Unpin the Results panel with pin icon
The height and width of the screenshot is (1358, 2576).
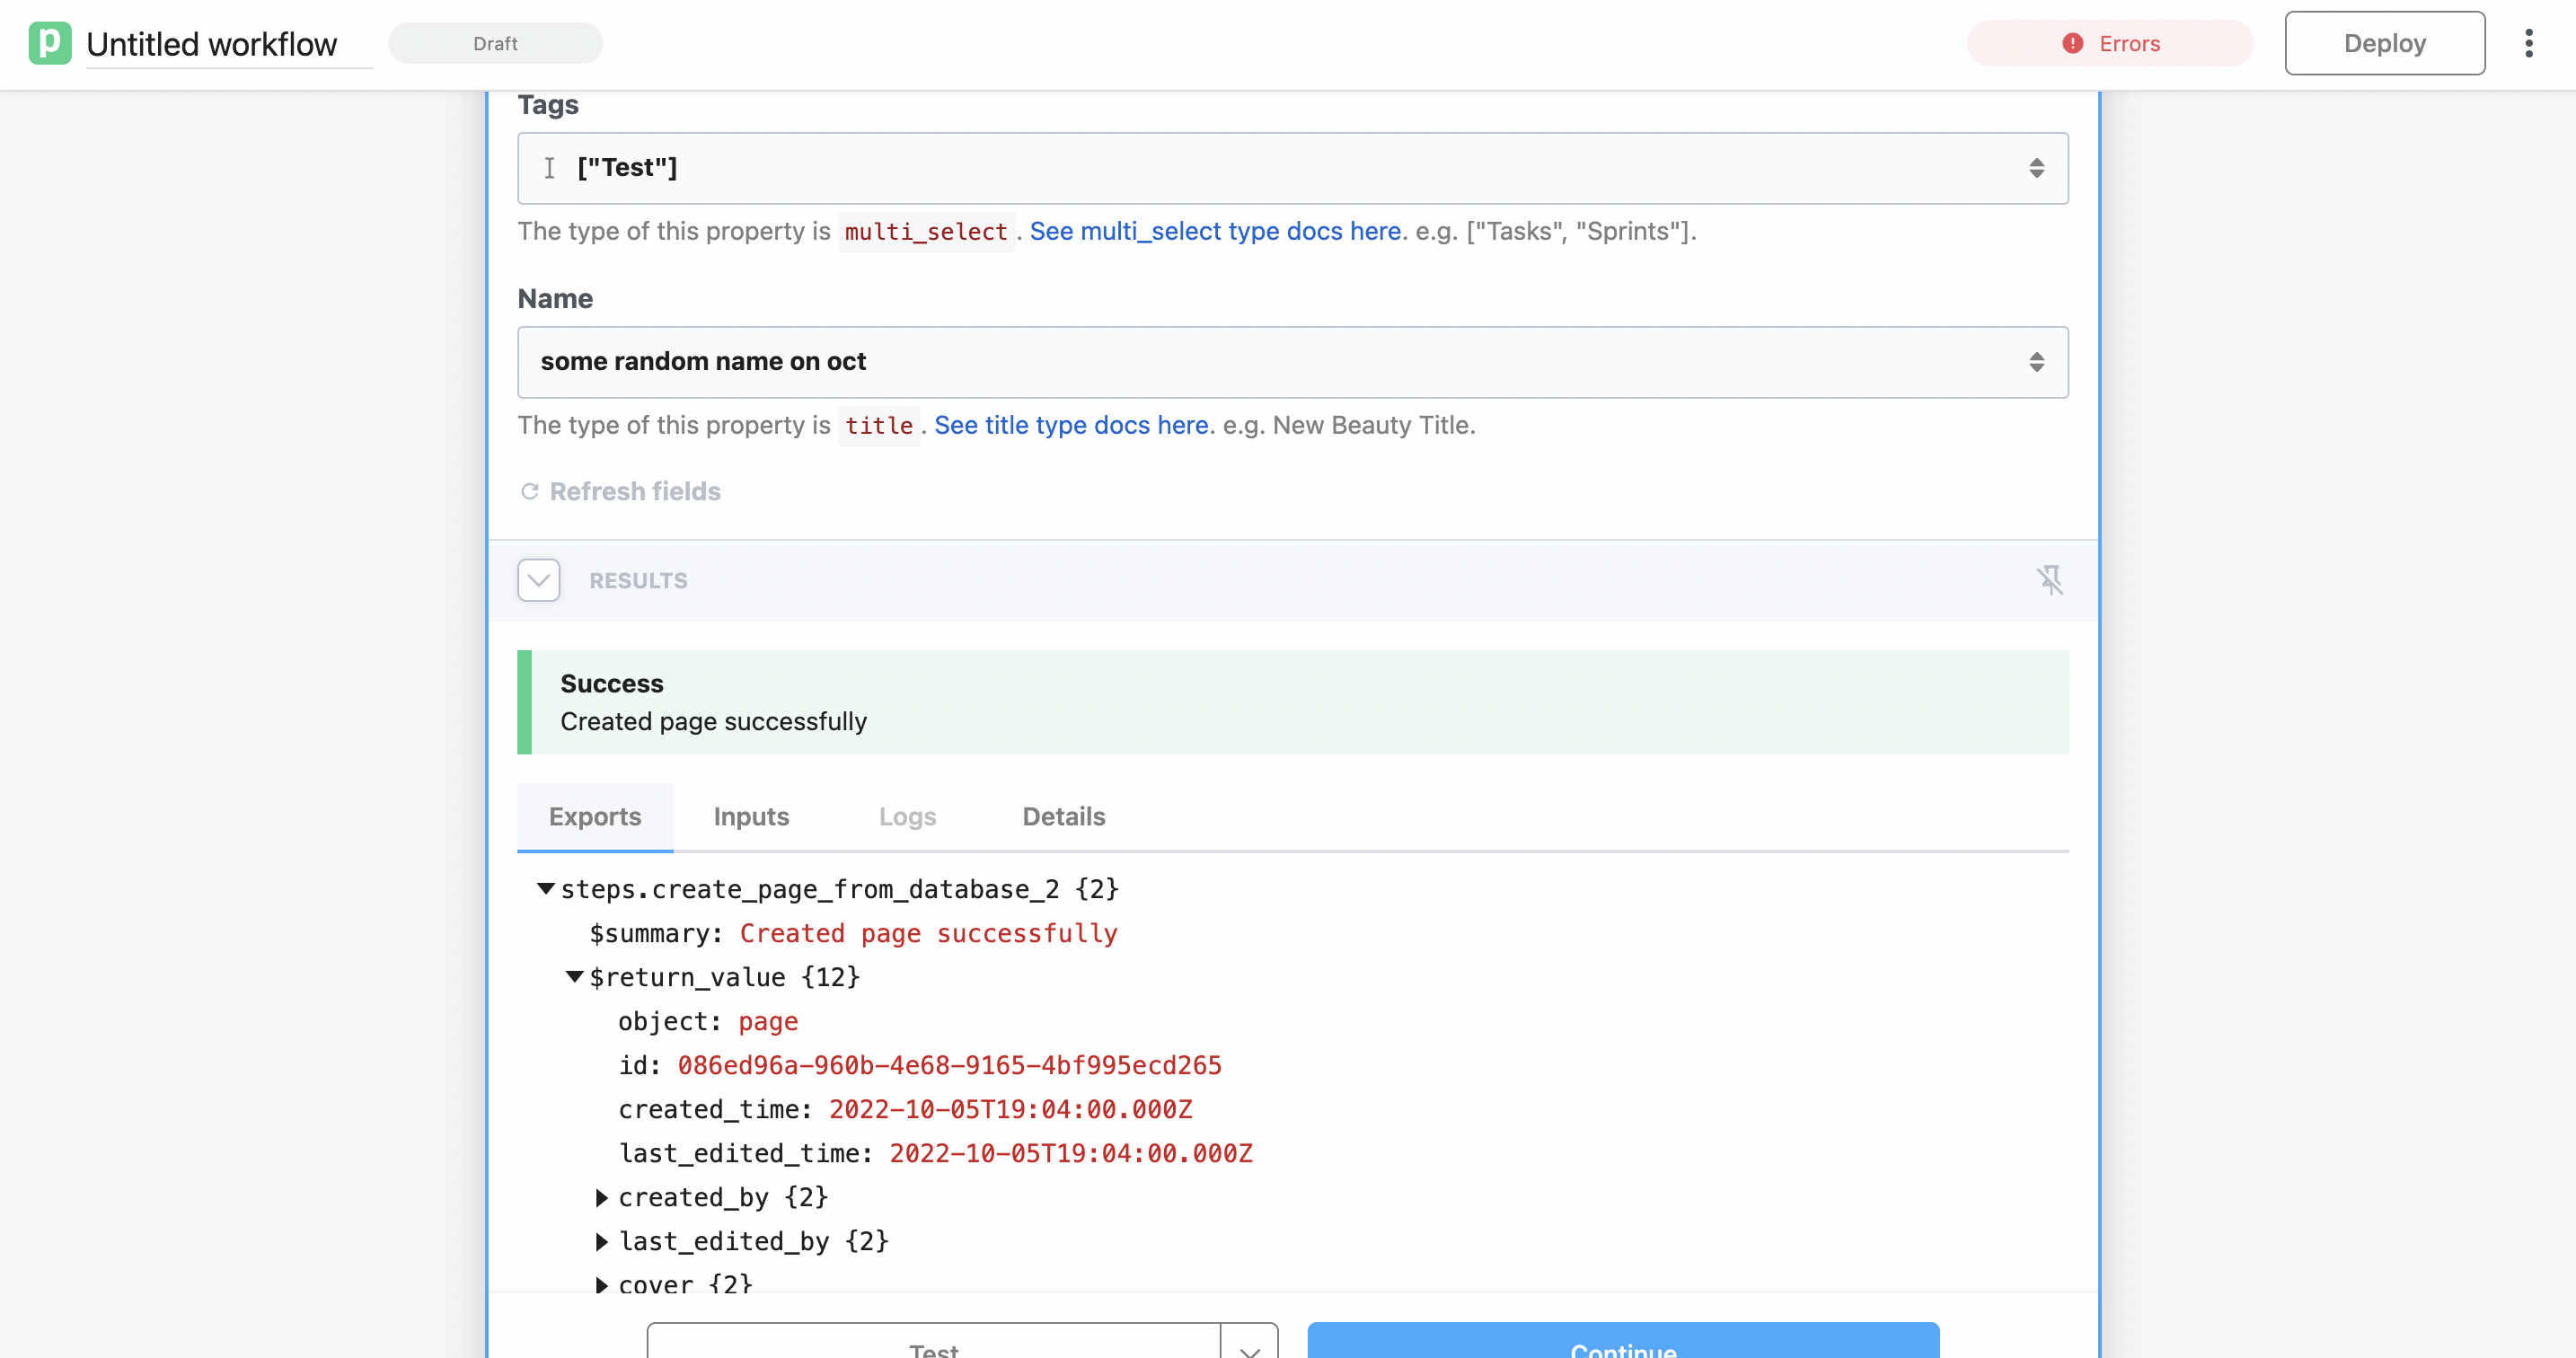pyautogui.click(x=2049, y=580)
